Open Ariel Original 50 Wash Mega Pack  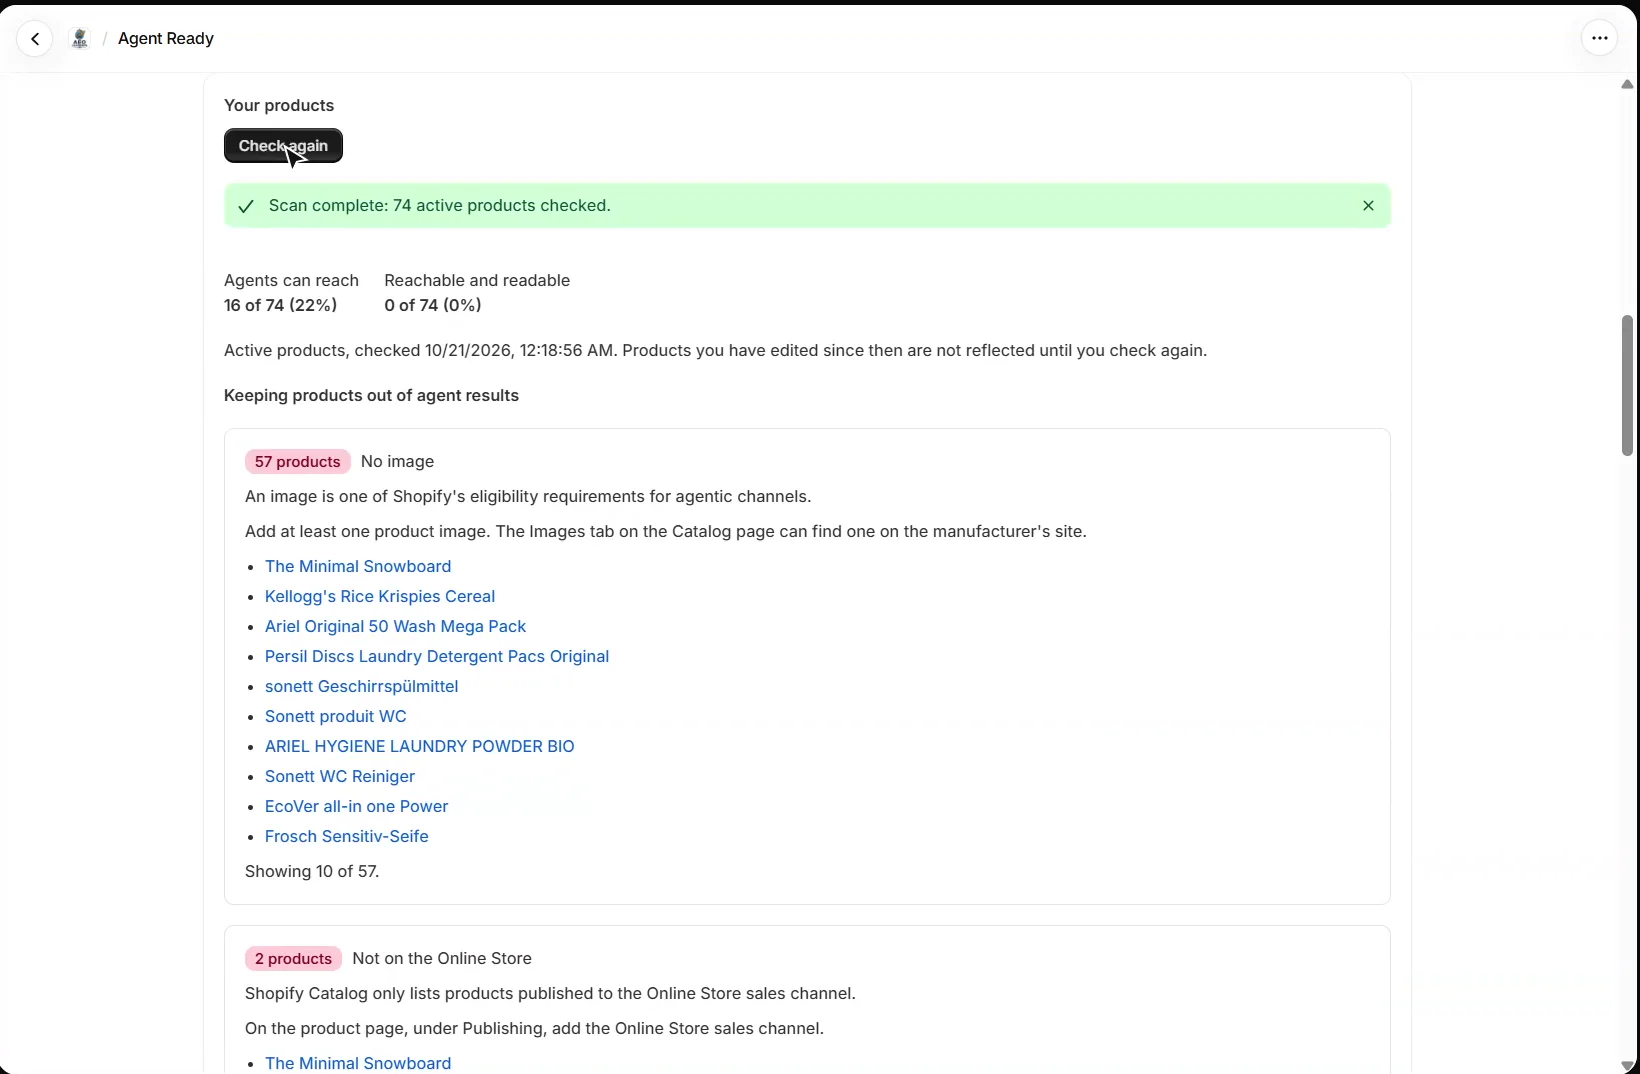pyautogui.click(x=395, y=626)
